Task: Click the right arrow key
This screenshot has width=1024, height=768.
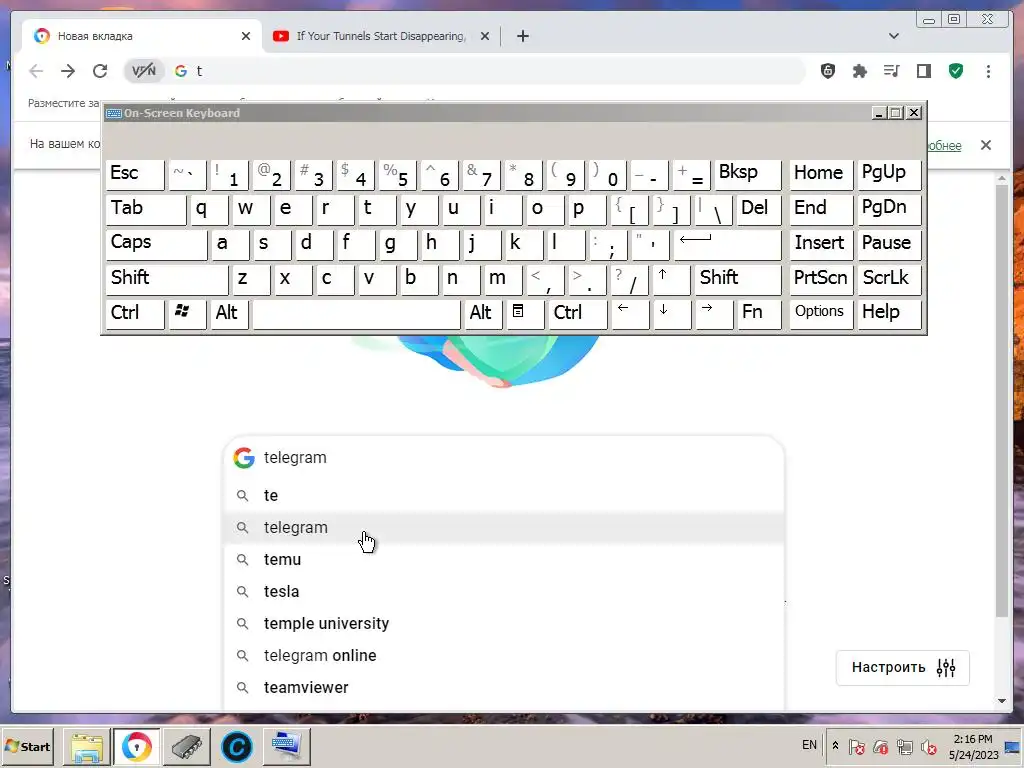Action: 714,313
